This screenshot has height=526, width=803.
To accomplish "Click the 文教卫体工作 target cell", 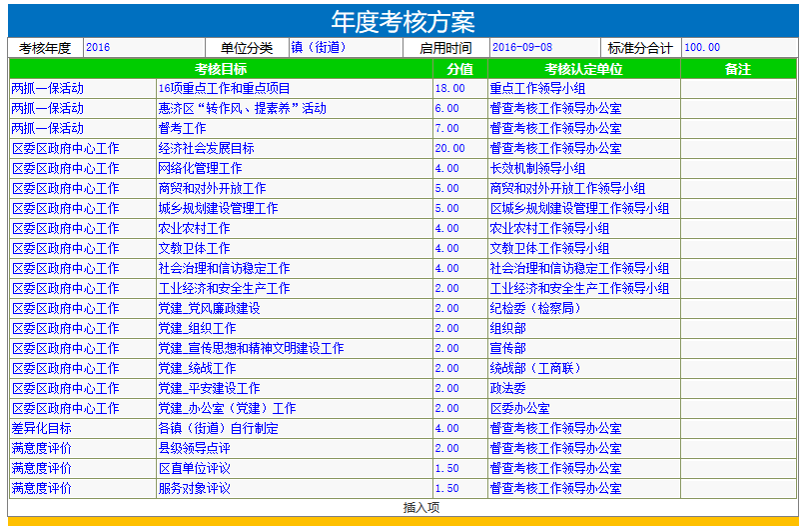I will point(294,248).
